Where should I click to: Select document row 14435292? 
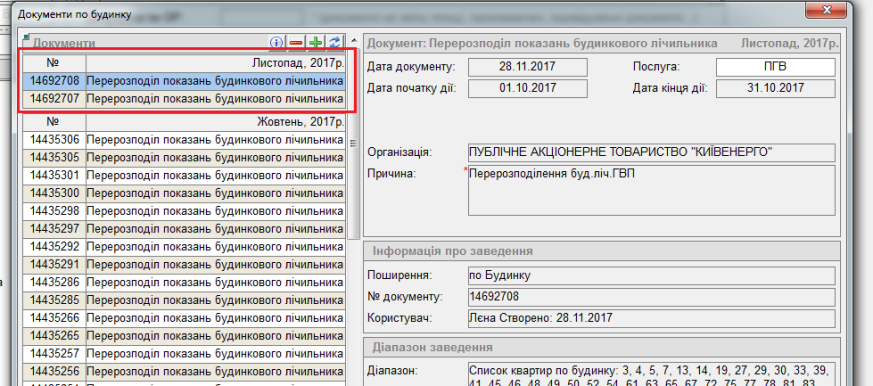pos(183,246)
